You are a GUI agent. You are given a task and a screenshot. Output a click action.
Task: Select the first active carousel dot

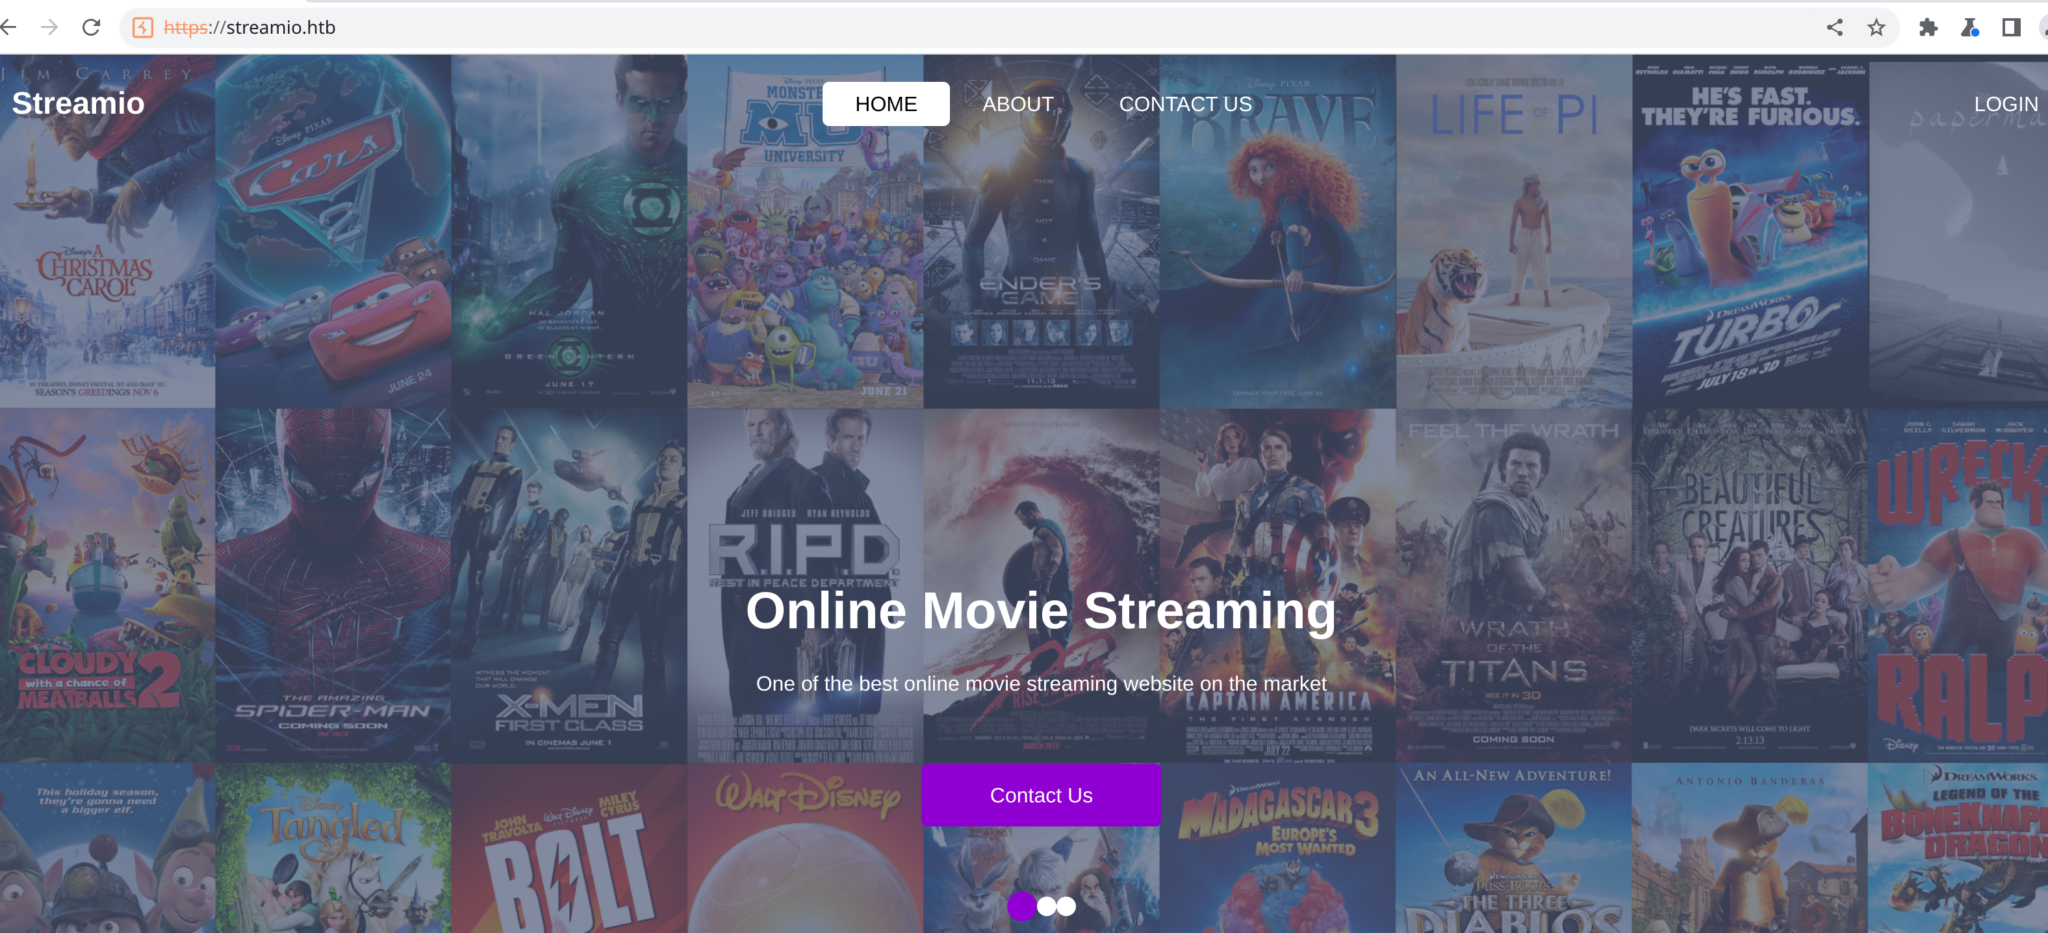click(x=1022, y=906)
